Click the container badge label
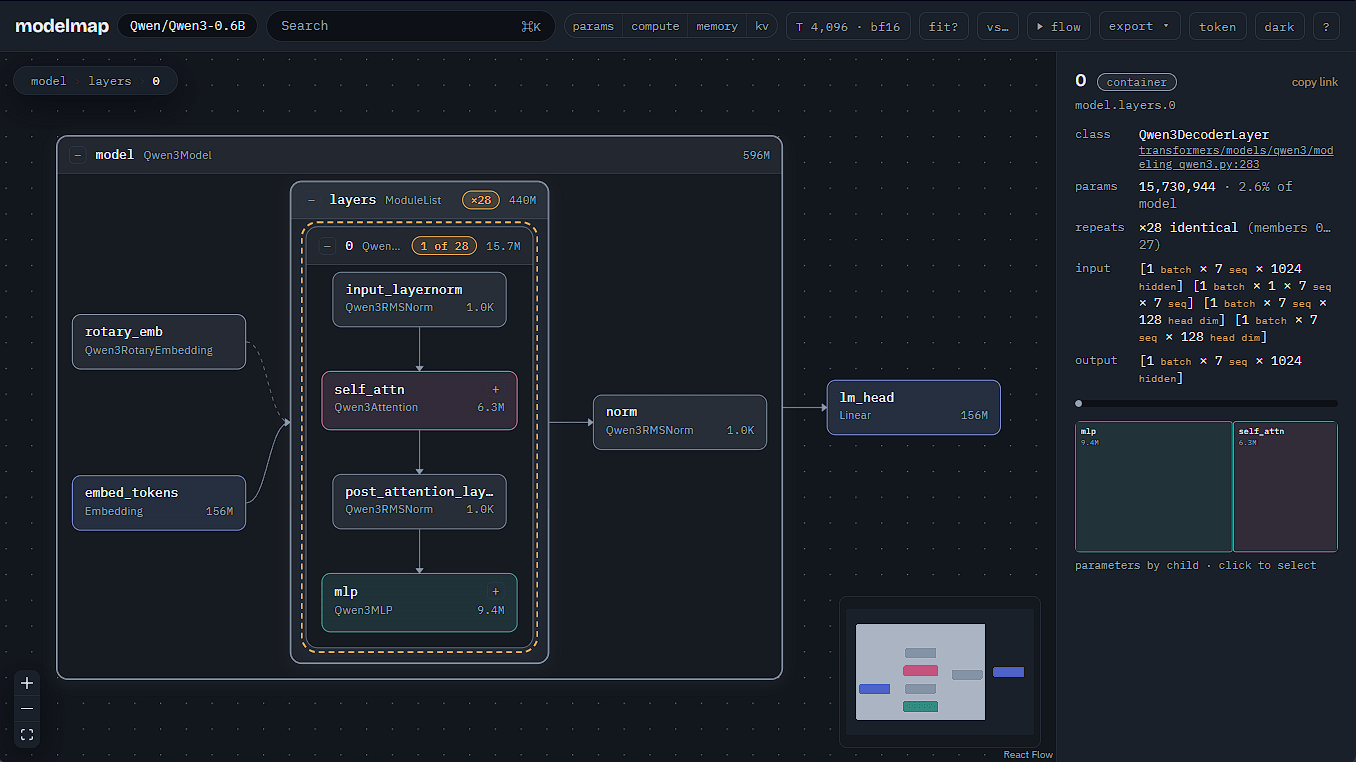 [x=1137, y=82]
